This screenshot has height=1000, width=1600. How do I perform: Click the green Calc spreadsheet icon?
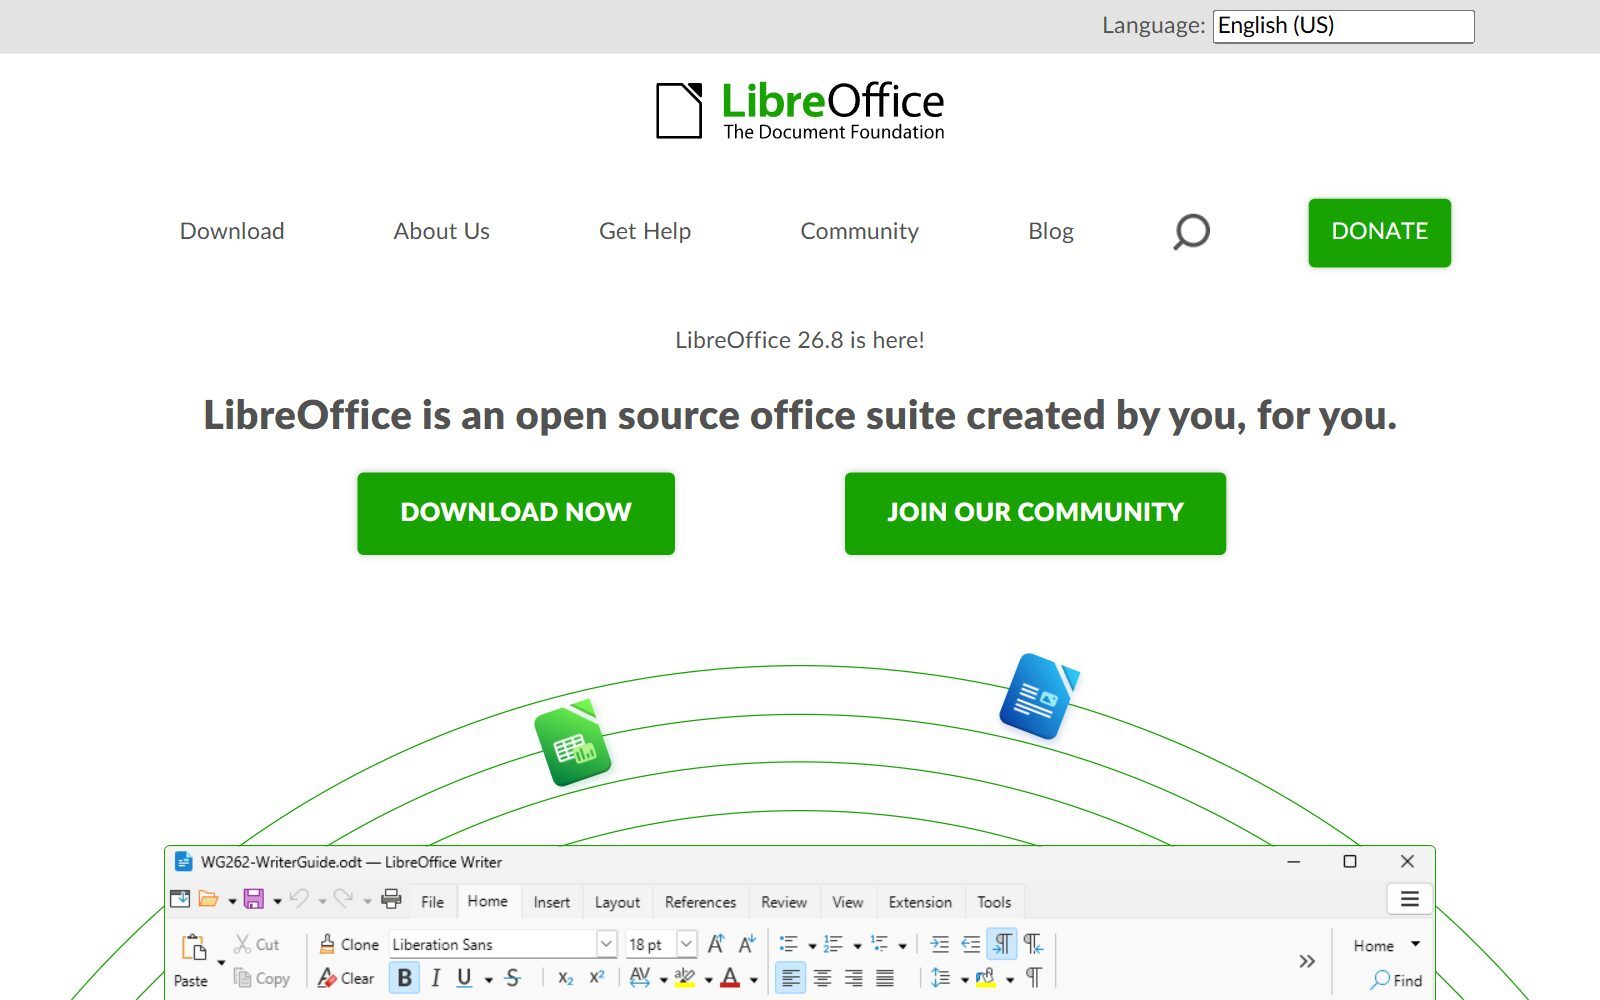(572, 743)
